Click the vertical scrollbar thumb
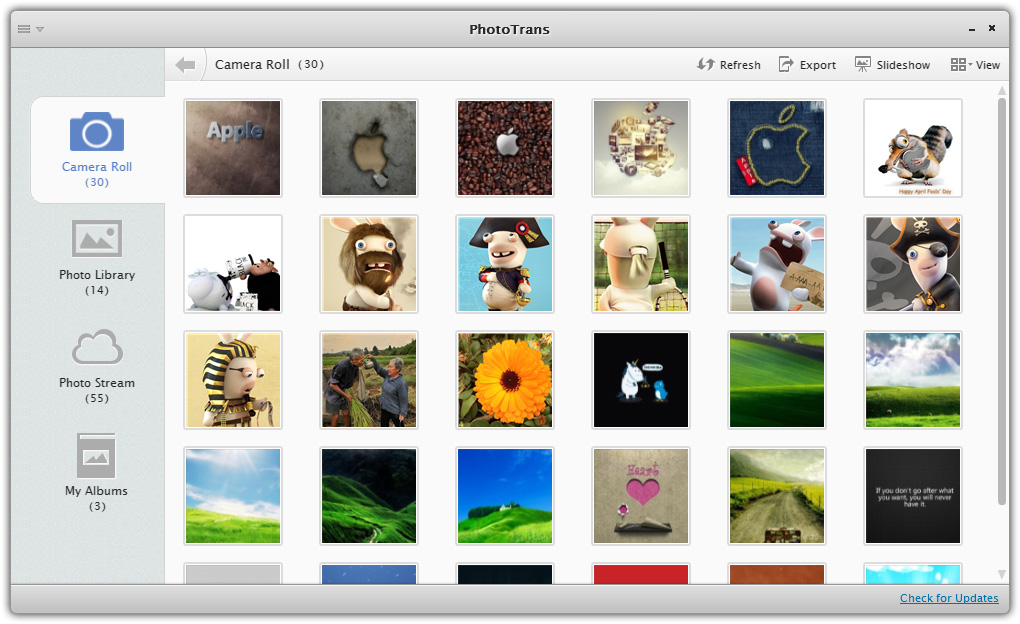The height and width of the screenshot is (624, 1020). point(1002,301)
